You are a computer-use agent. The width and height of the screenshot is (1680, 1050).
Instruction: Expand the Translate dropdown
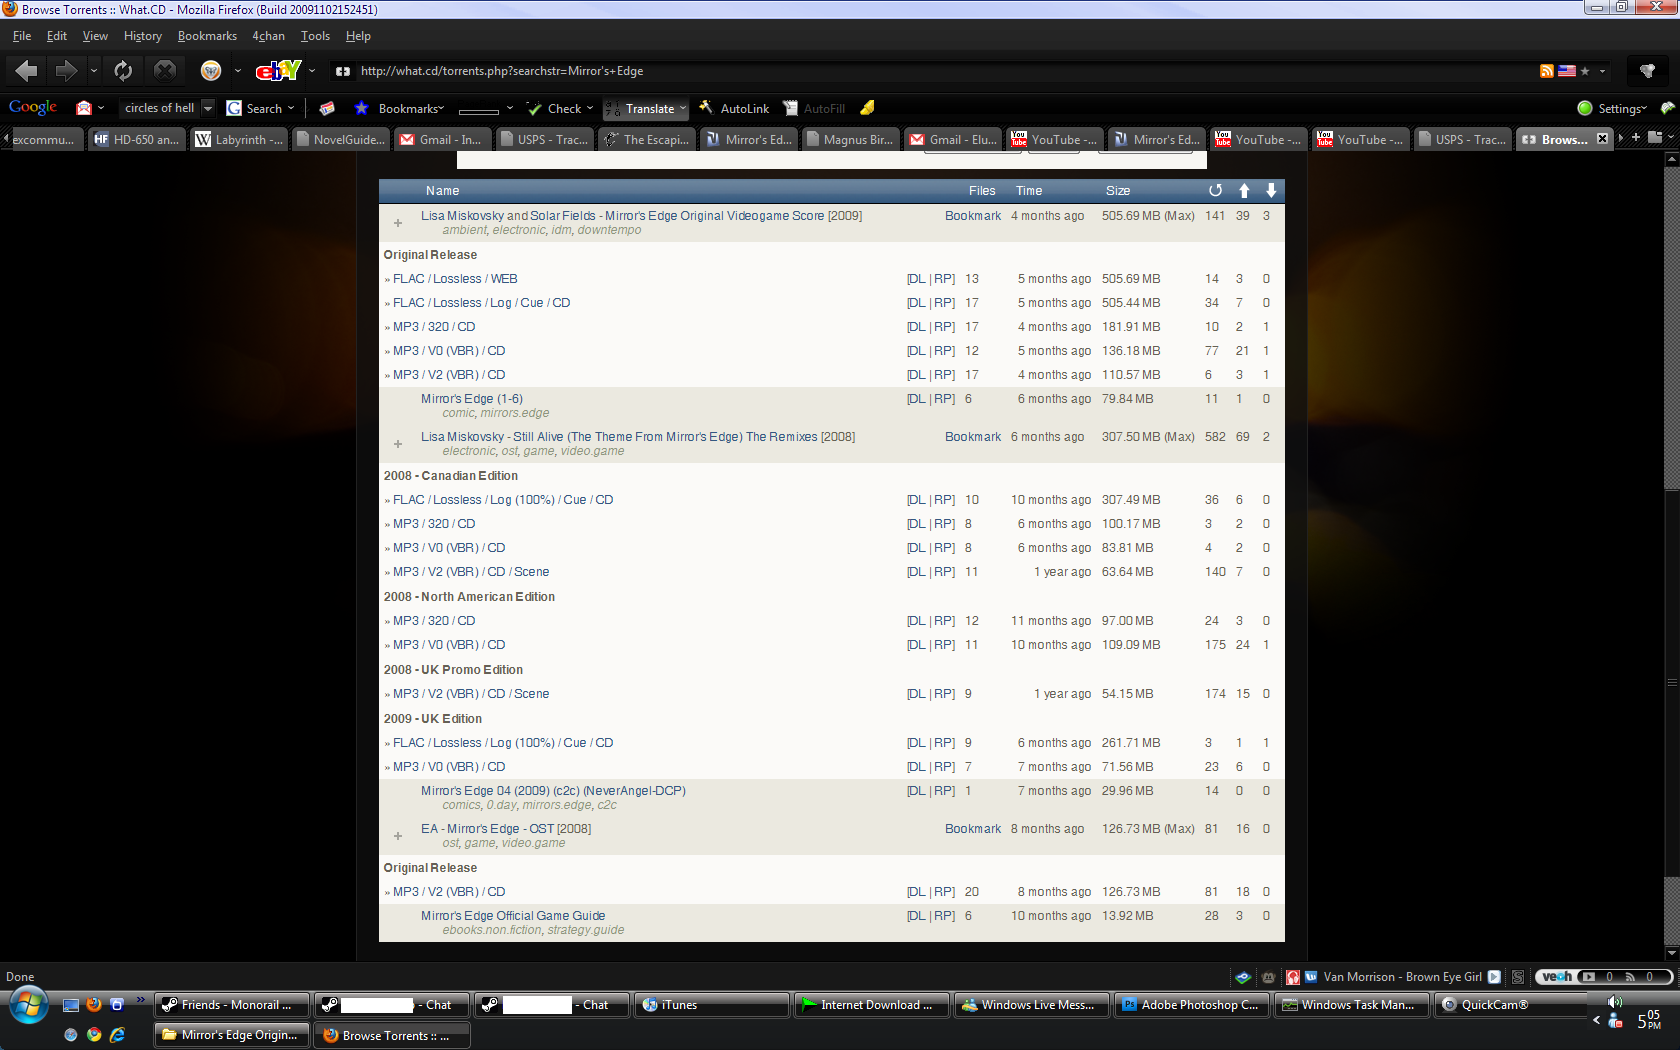pyautogui.click(x=683, y=108)
